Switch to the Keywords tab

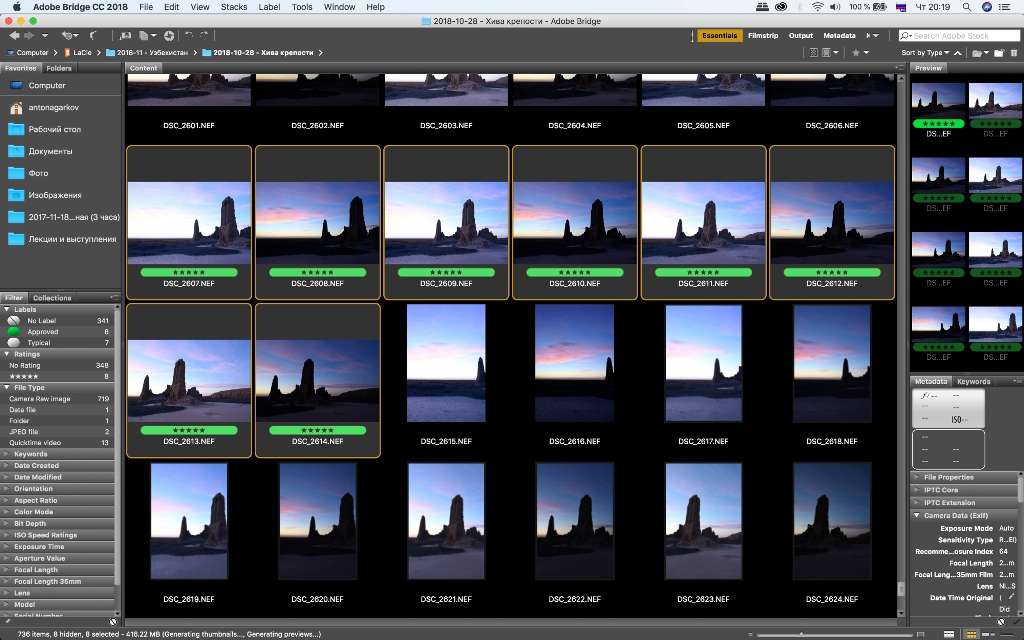click(x=974, y=381)
